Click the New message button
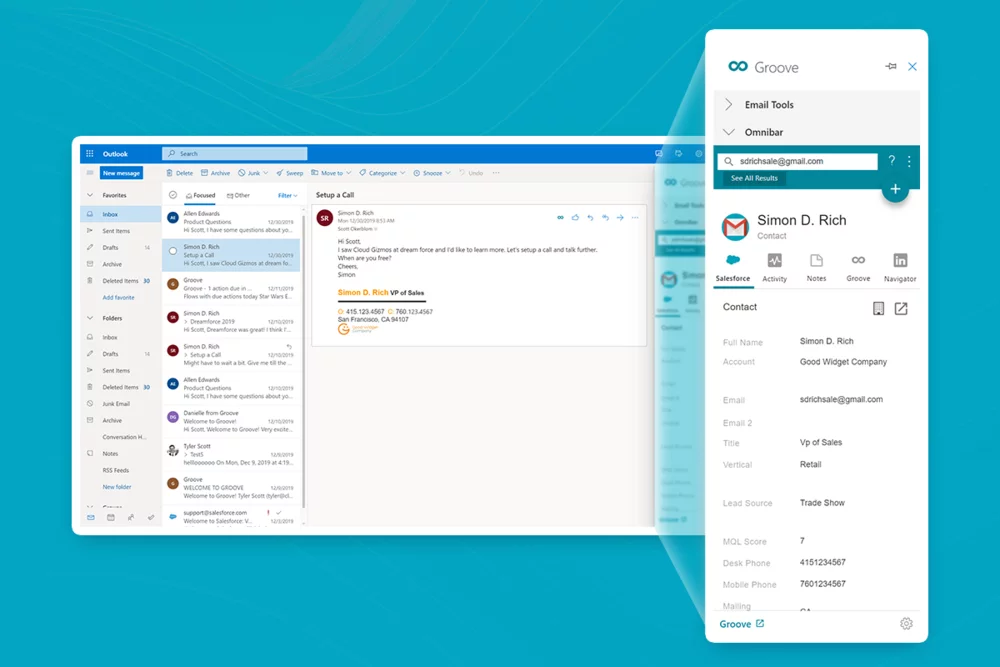Screen dimensions: 1000x667 point(121,173)
